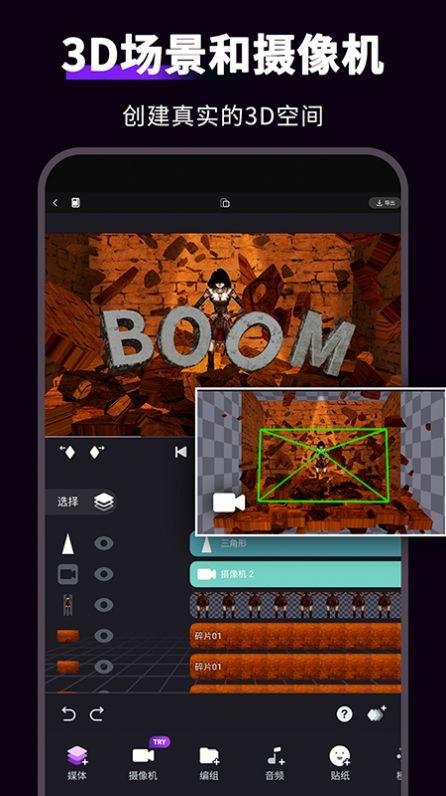
Task: Add a sticker with the 贴纸 button
Action: tap(339, 762)
